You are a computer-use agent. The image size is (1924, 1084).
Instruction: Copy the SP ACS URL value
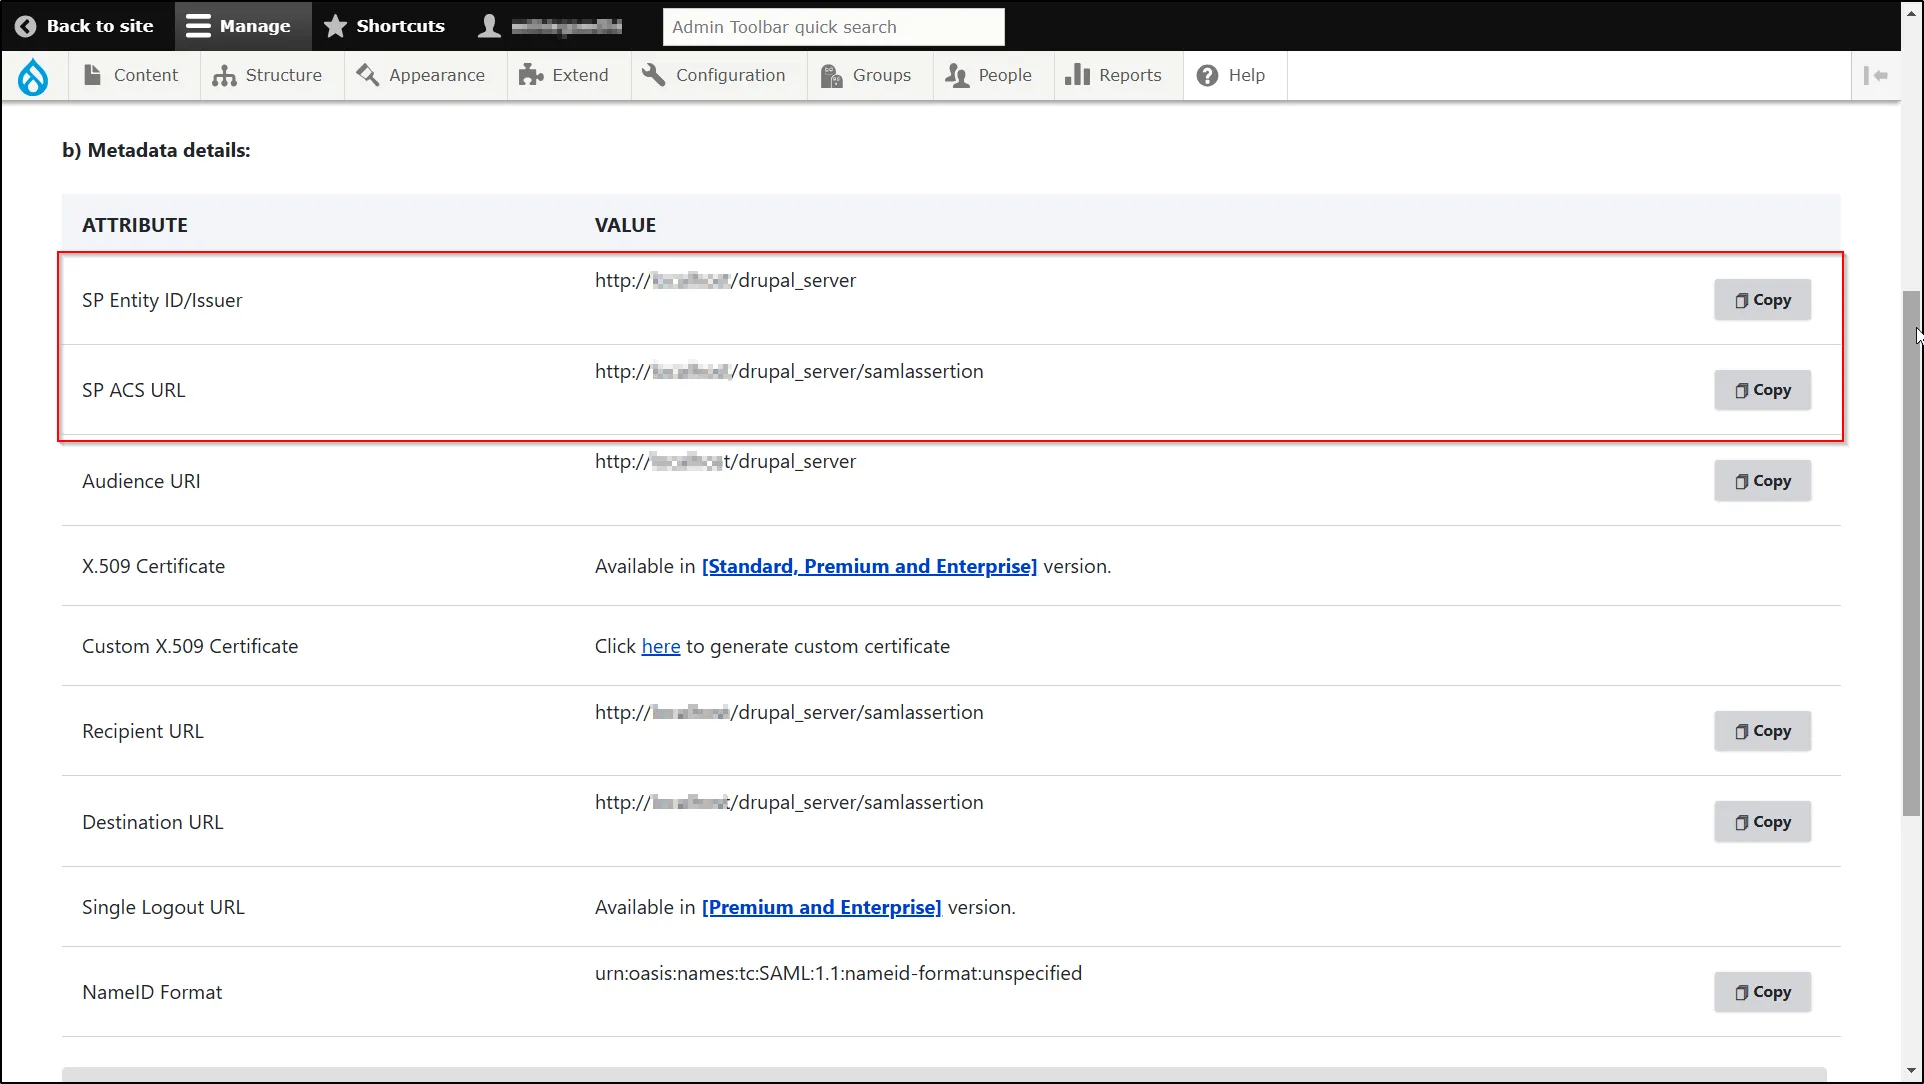(x=1763, y=389)
